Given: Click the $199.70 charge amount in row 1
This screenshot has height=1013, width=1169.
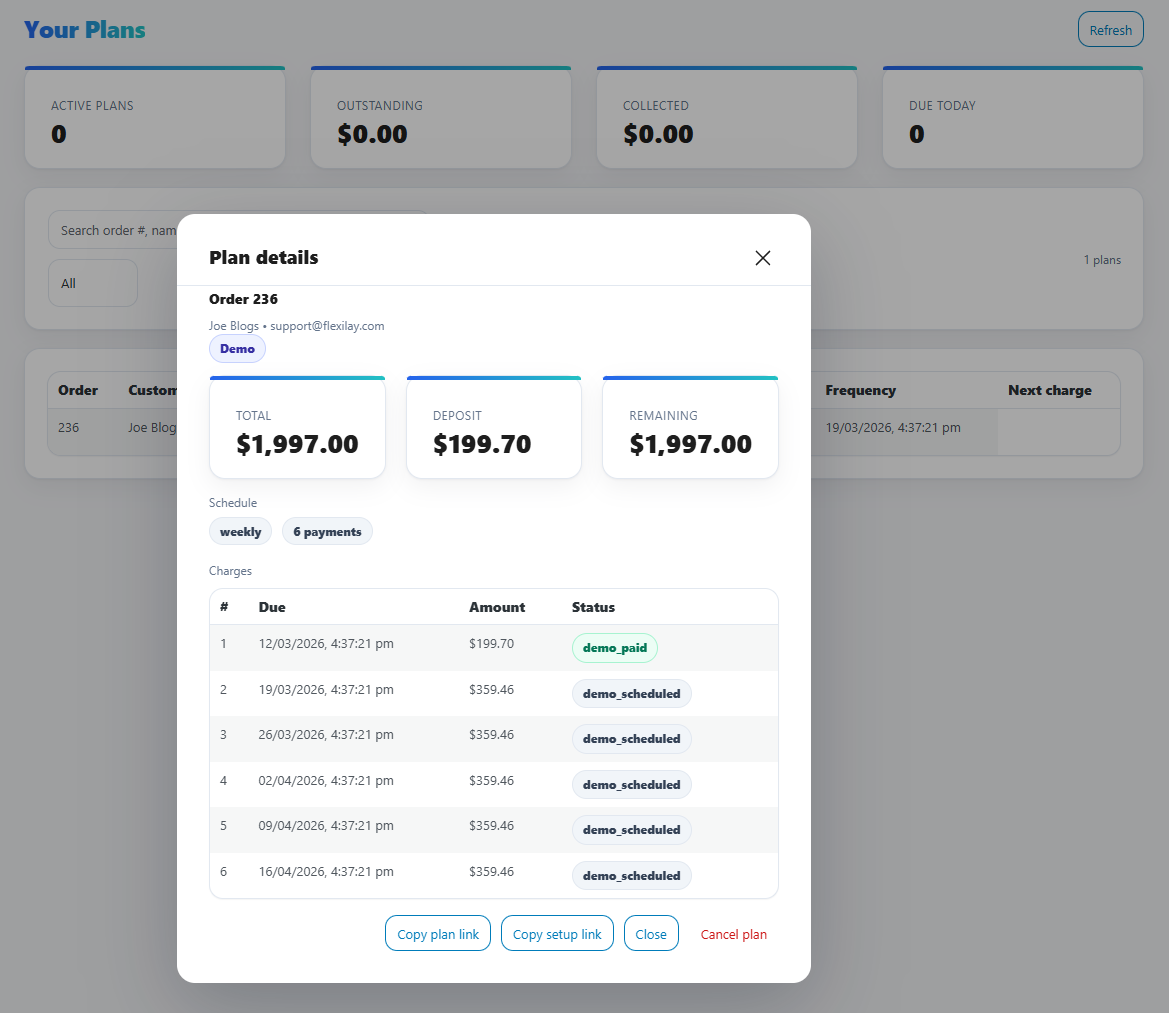Looking at the screenshot, I should click(491, 643).
